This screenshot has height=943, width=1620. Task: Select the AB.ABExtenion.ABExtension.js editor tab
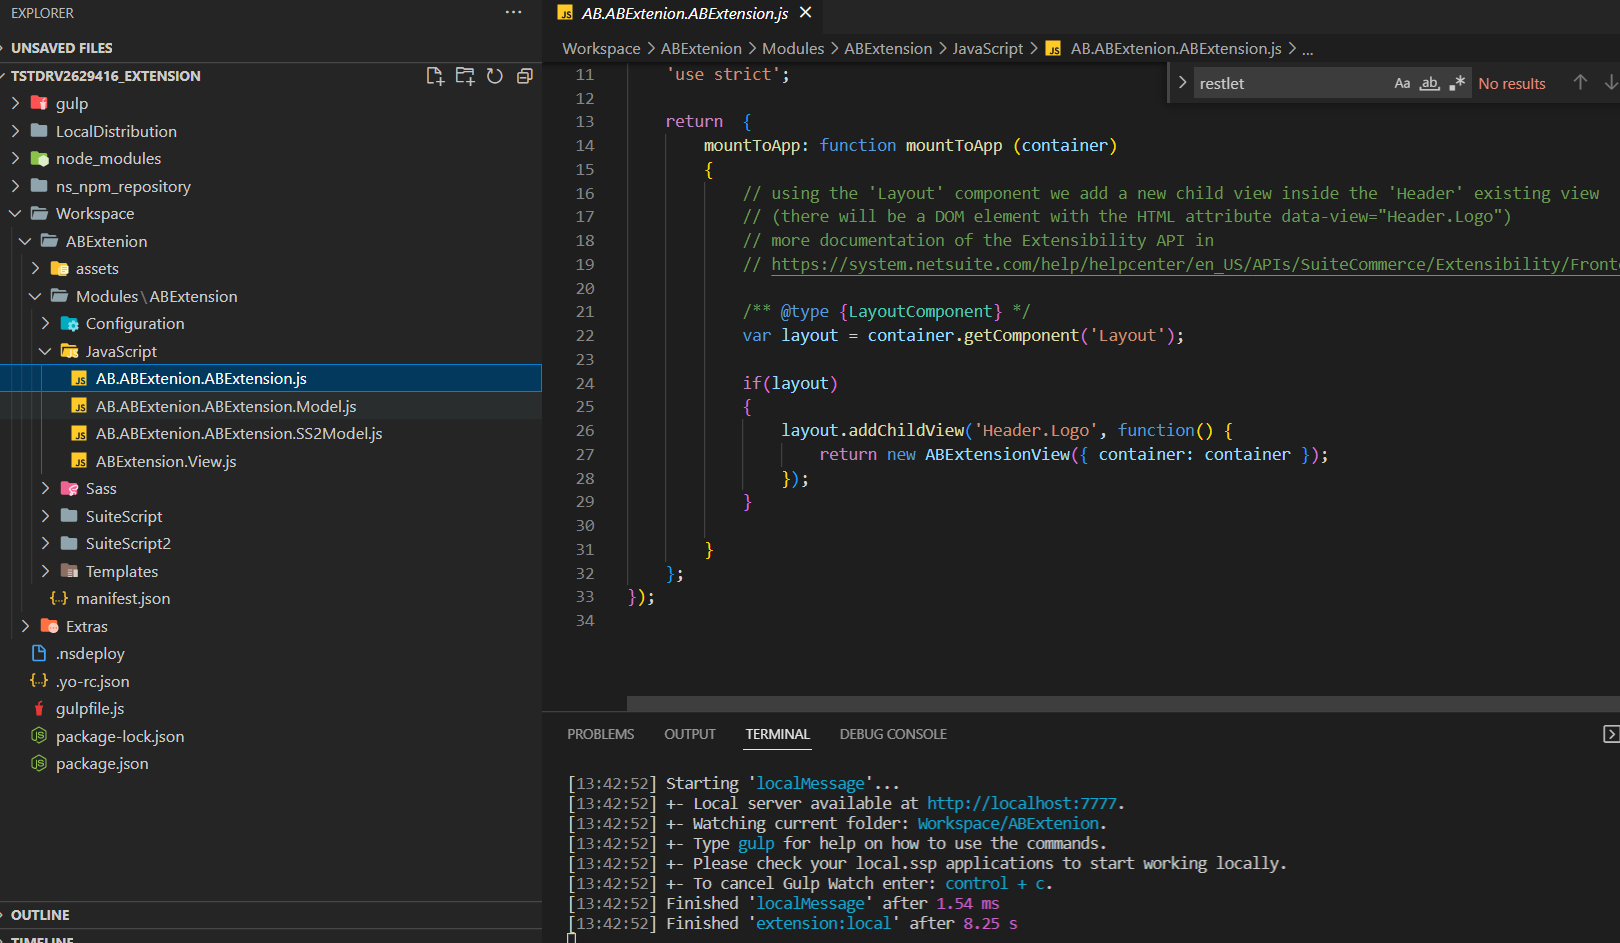(x=685, y=13)
